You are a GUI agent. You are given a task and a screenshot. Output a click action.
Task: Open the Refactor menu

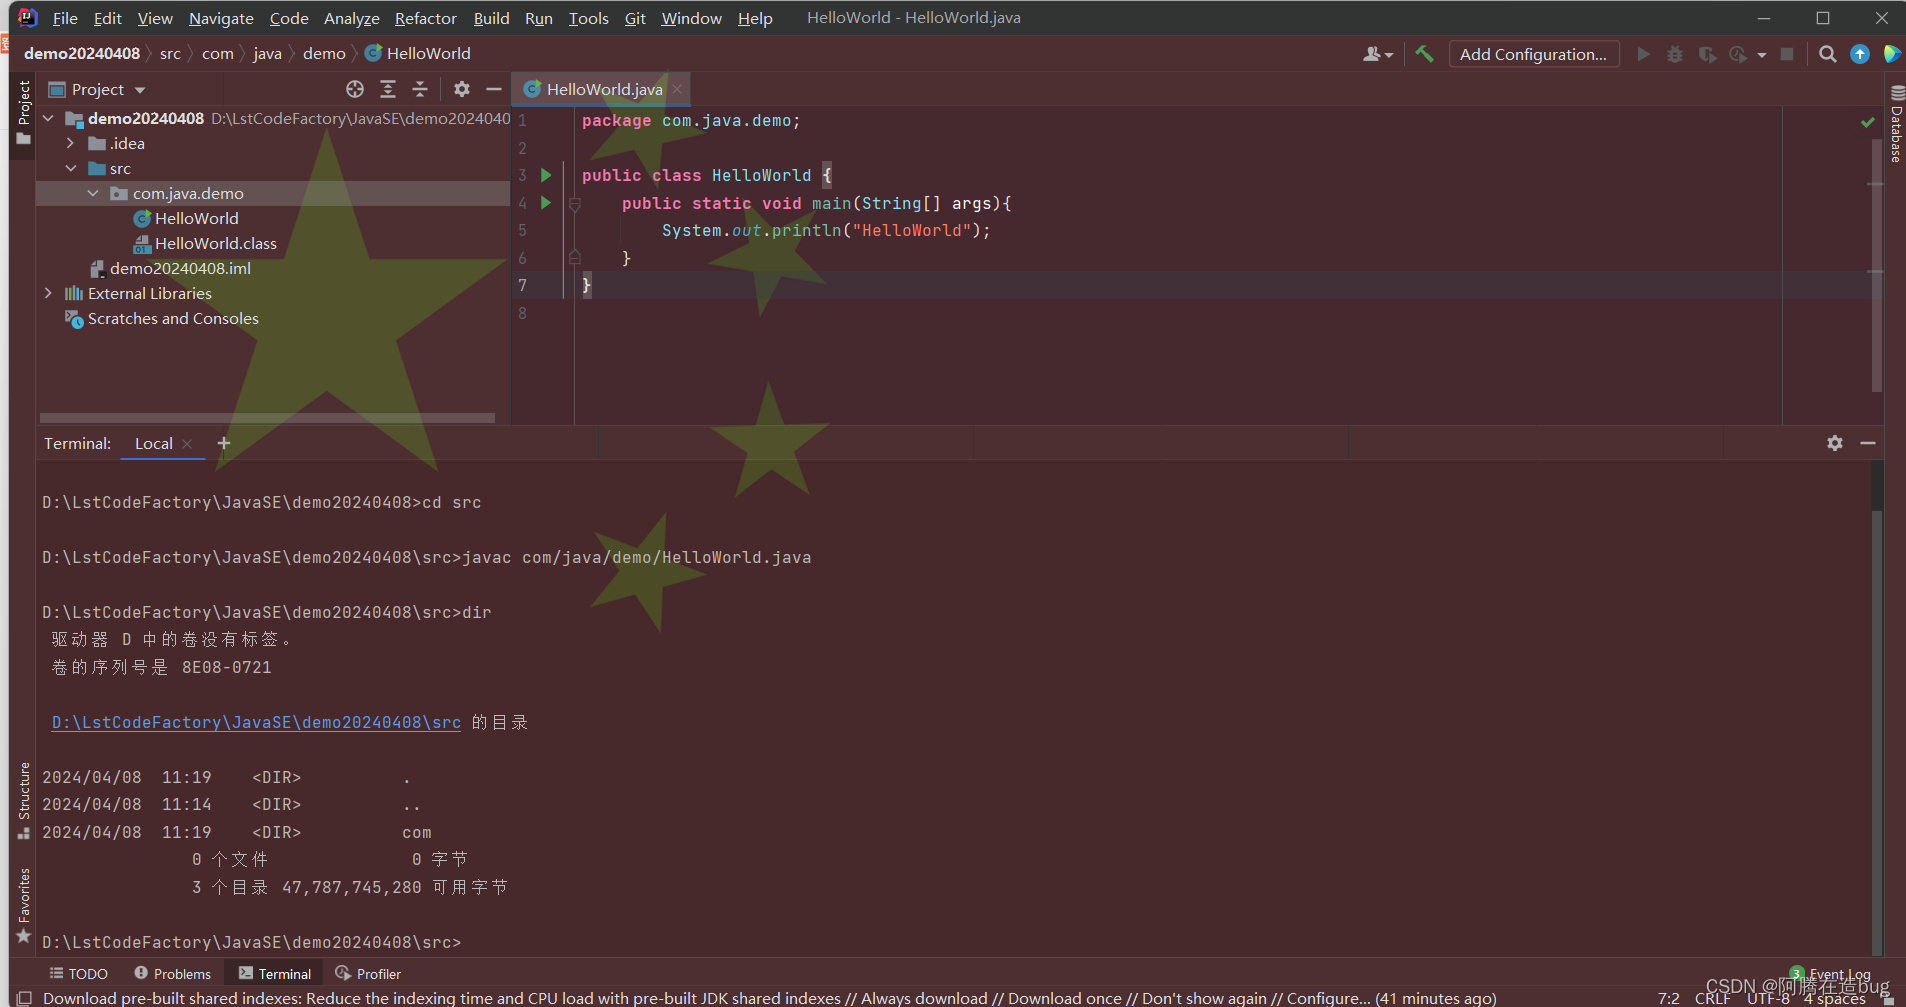425,18
